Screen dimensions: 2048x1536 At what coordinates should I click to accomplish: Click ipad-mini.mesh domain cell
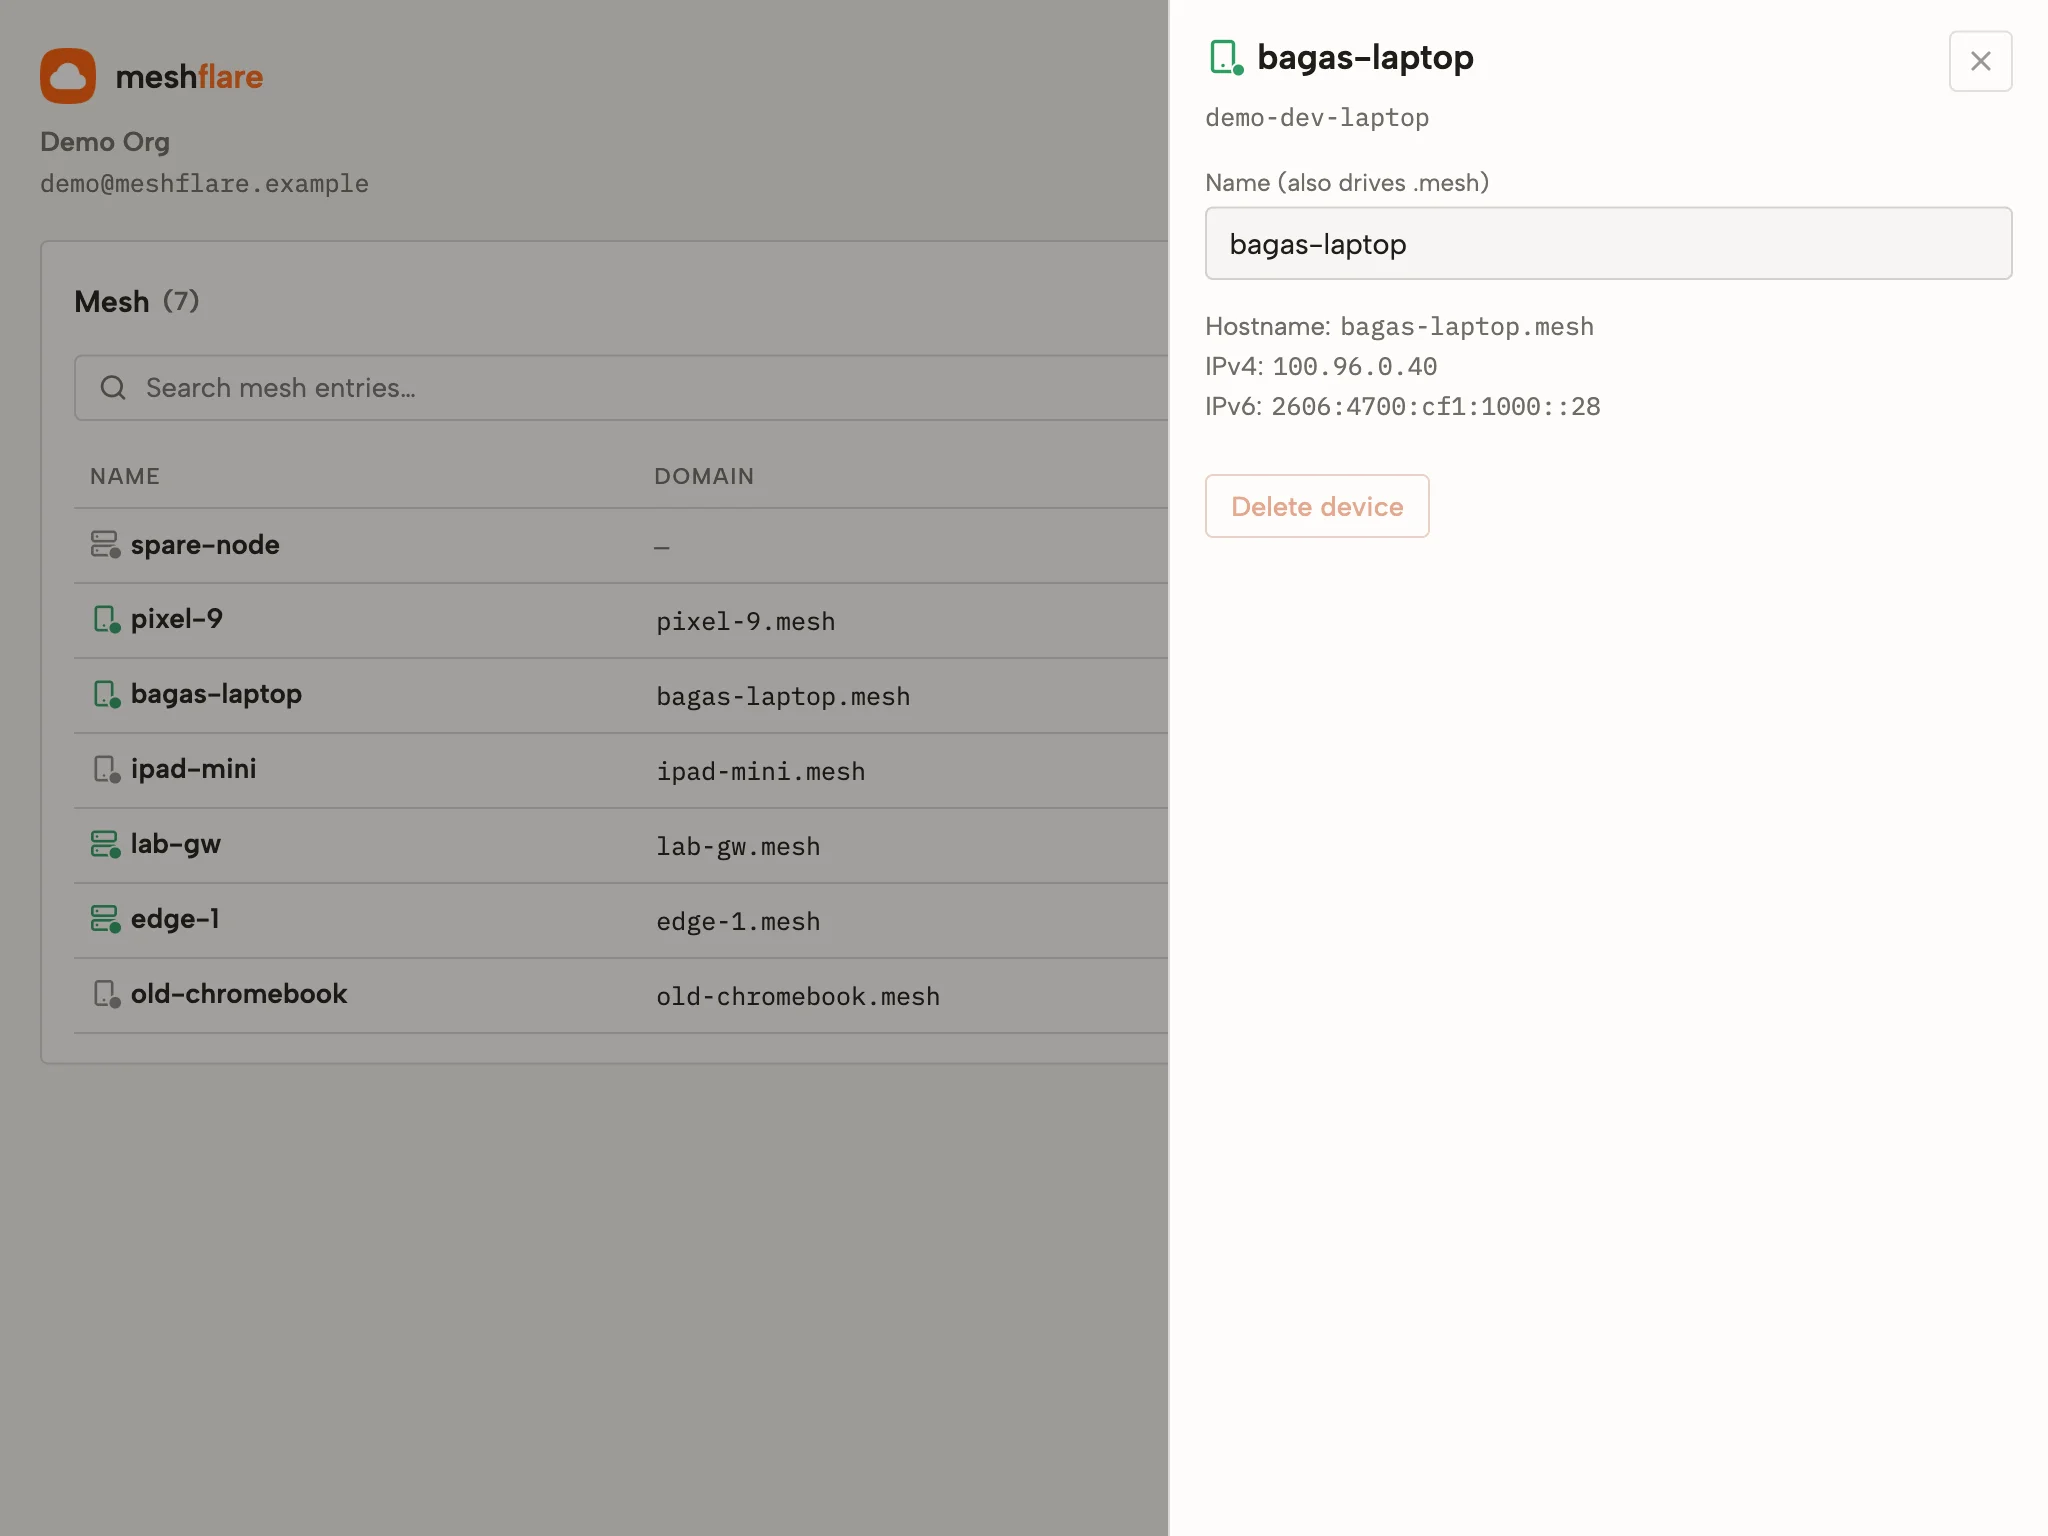761,772
